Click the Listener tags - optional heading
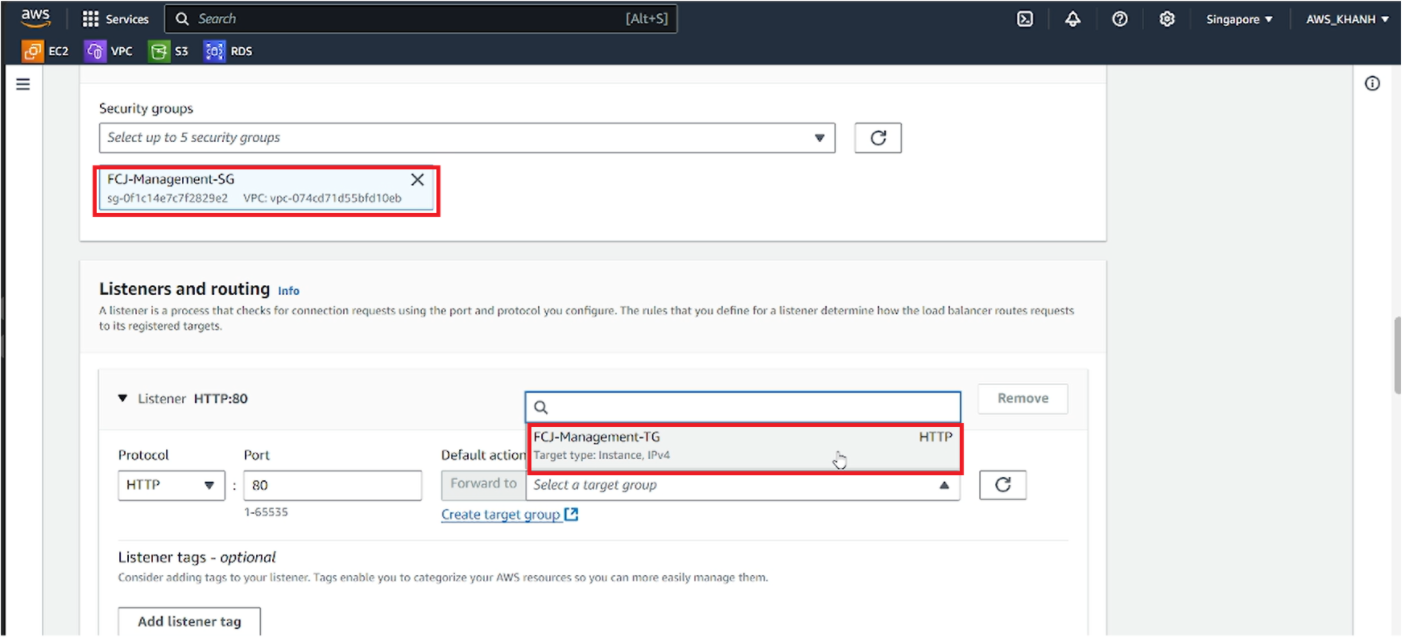This screenshot has height=640, width=1405. click(197, 557)
